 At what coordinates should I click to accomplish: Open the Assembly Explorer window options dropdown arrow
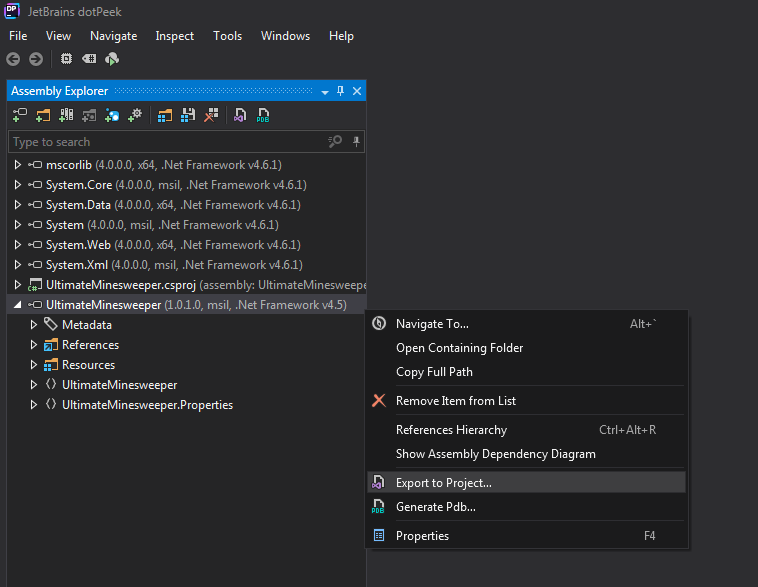point(325,92)
